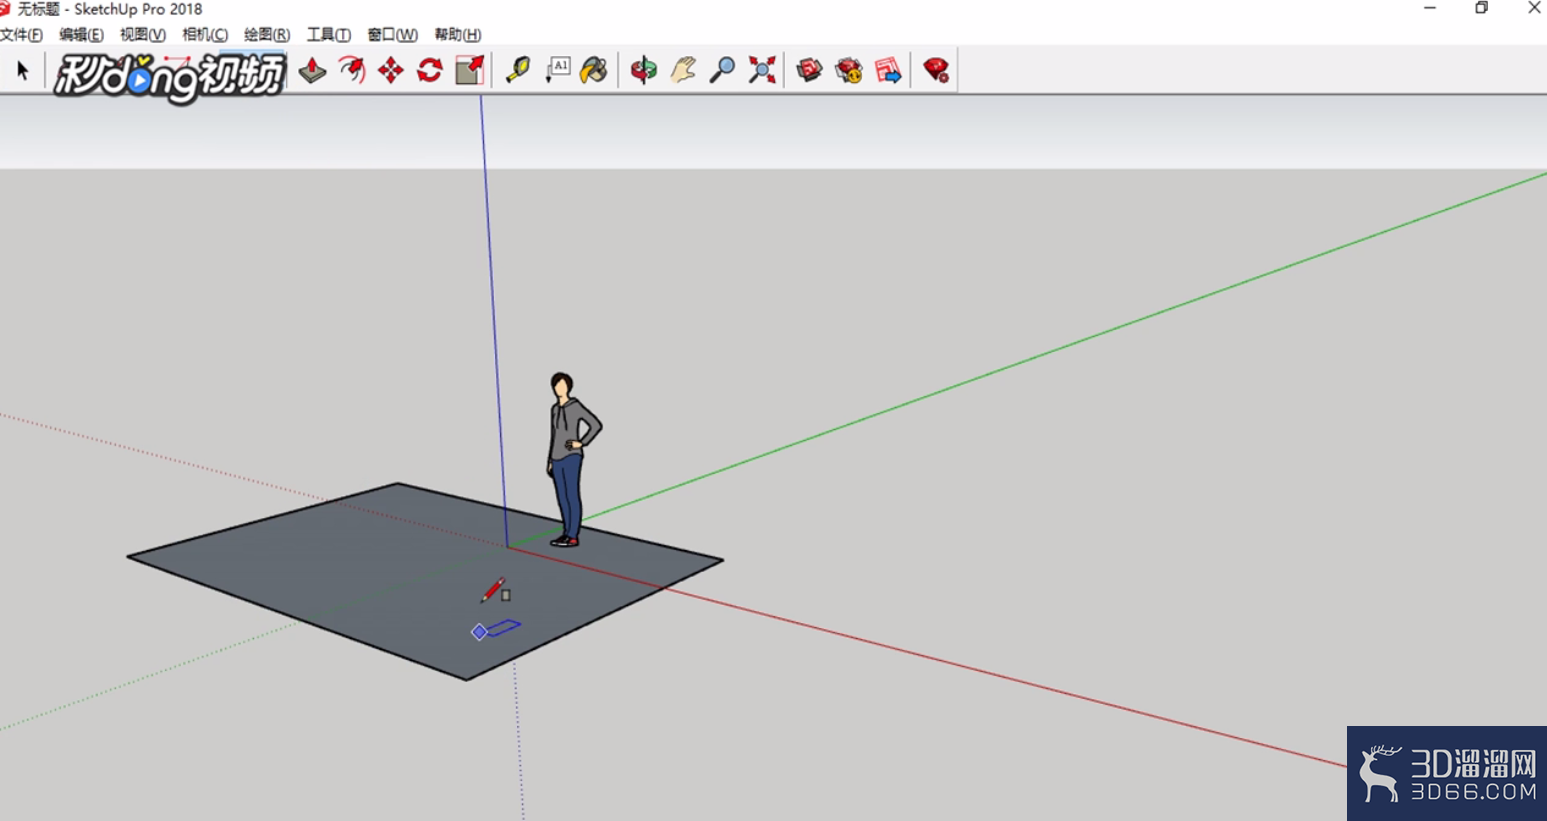This screenshot has height=821, width=1547.
Task: Open the 相机(C) menu
Action: (205, 34)
